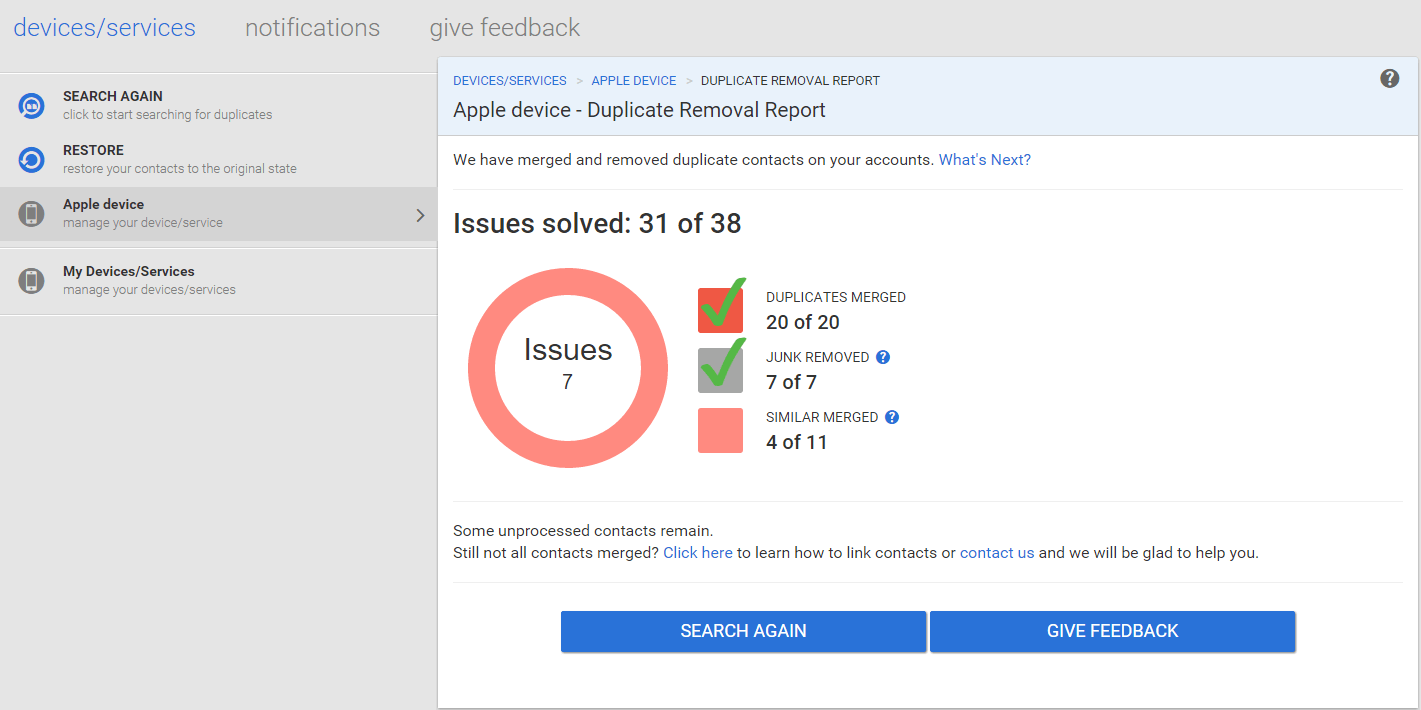
Task: Click the Restore circular arrow icon
Action: (x=32, y=159)
